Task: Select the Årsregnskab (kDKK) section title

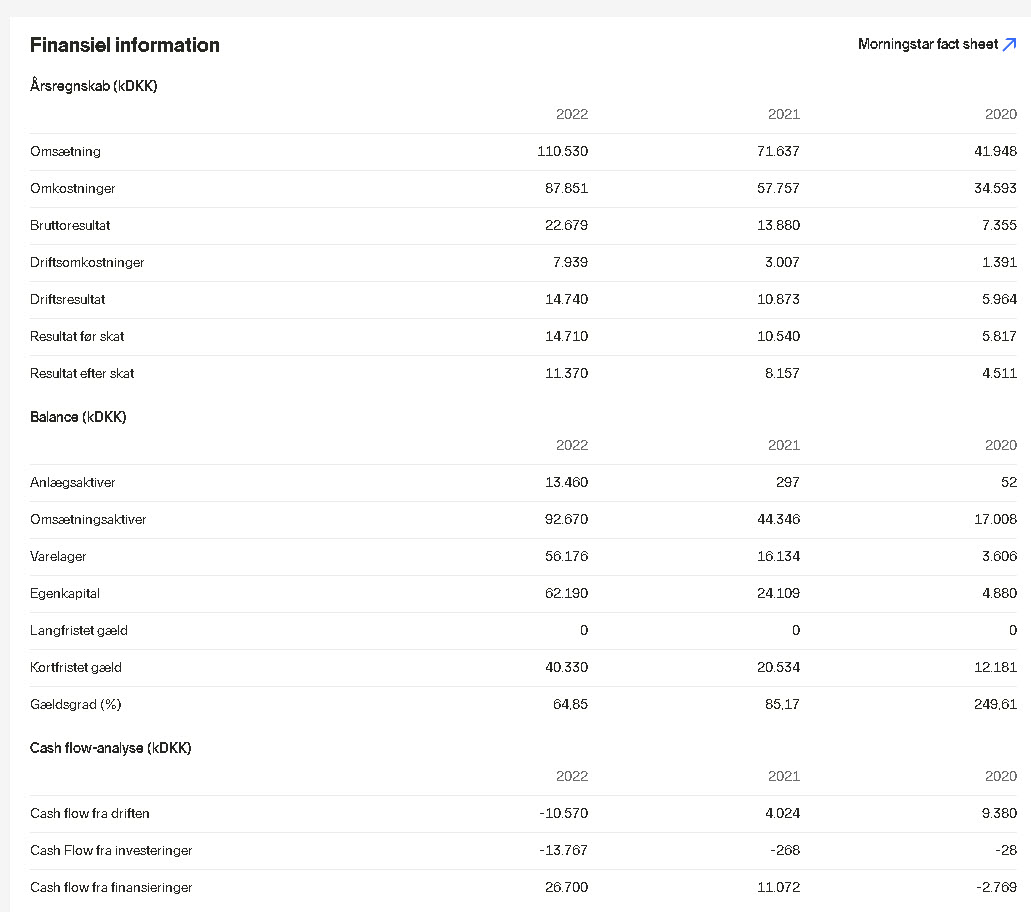Action: click(x=93, y=86)
